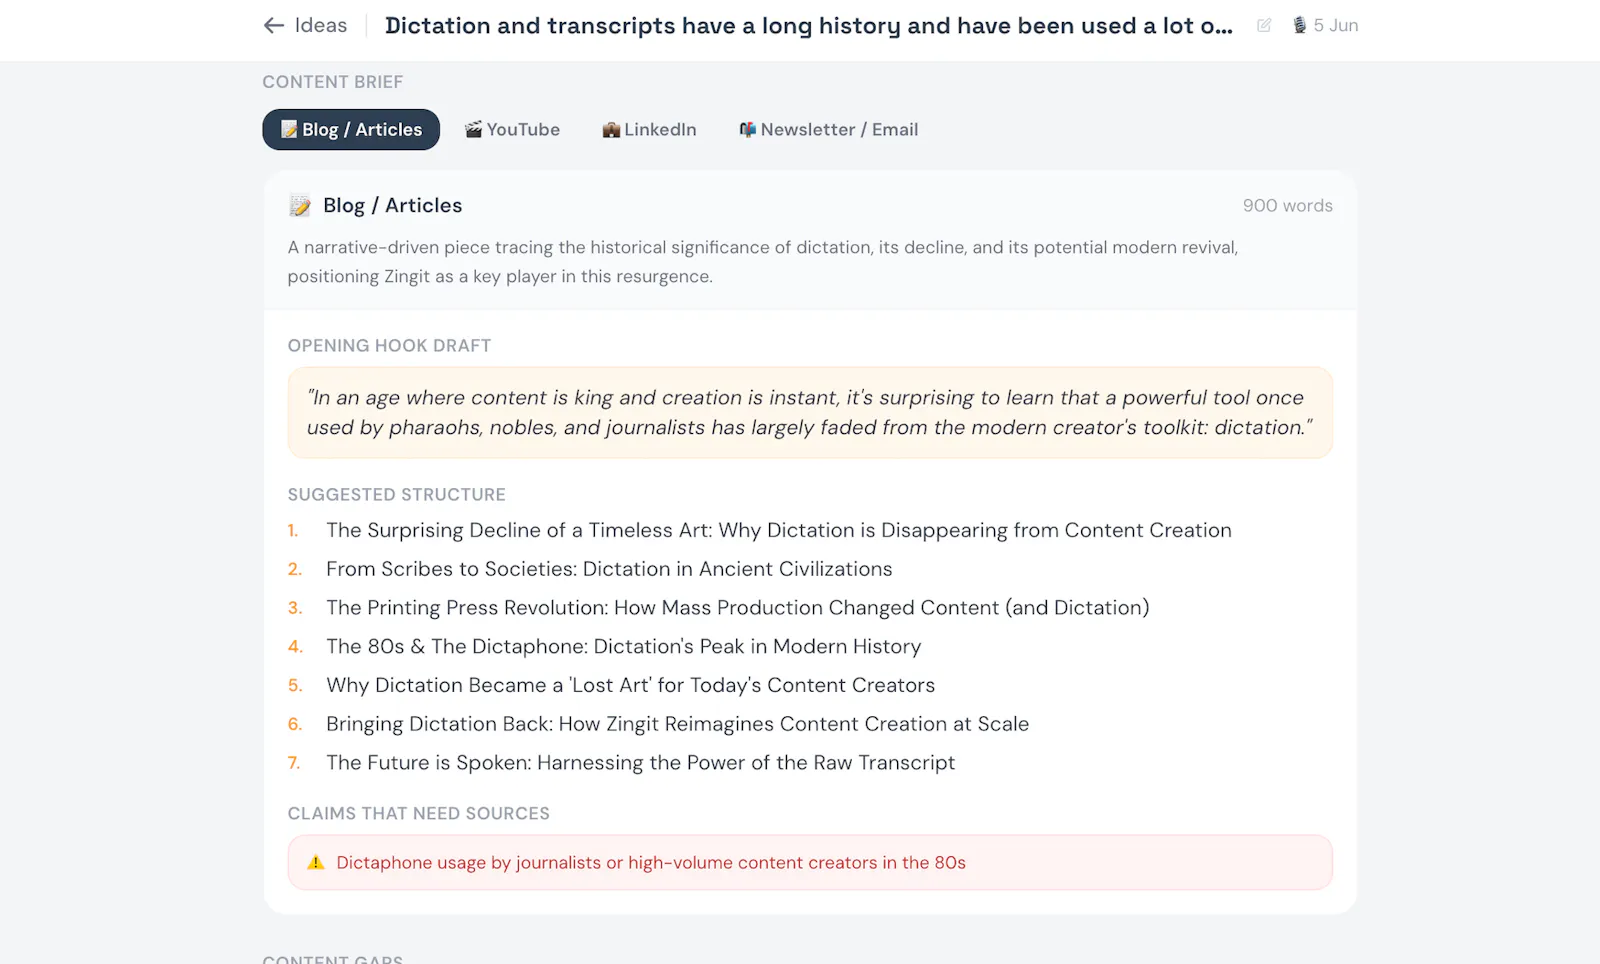
Task: Select 'From Scribes to Societies' structure item
Action: pos(609,570)
